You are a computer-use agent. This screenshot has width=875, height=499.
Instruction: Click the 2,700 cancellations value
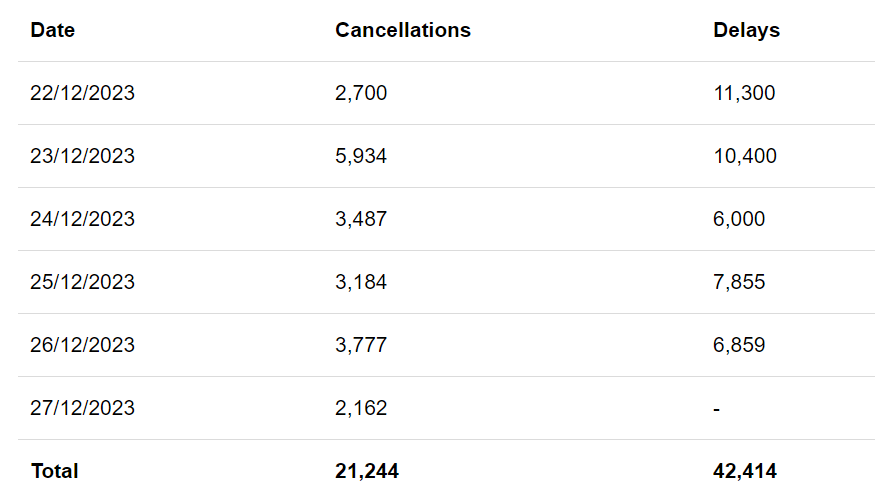tap(361, 93)
